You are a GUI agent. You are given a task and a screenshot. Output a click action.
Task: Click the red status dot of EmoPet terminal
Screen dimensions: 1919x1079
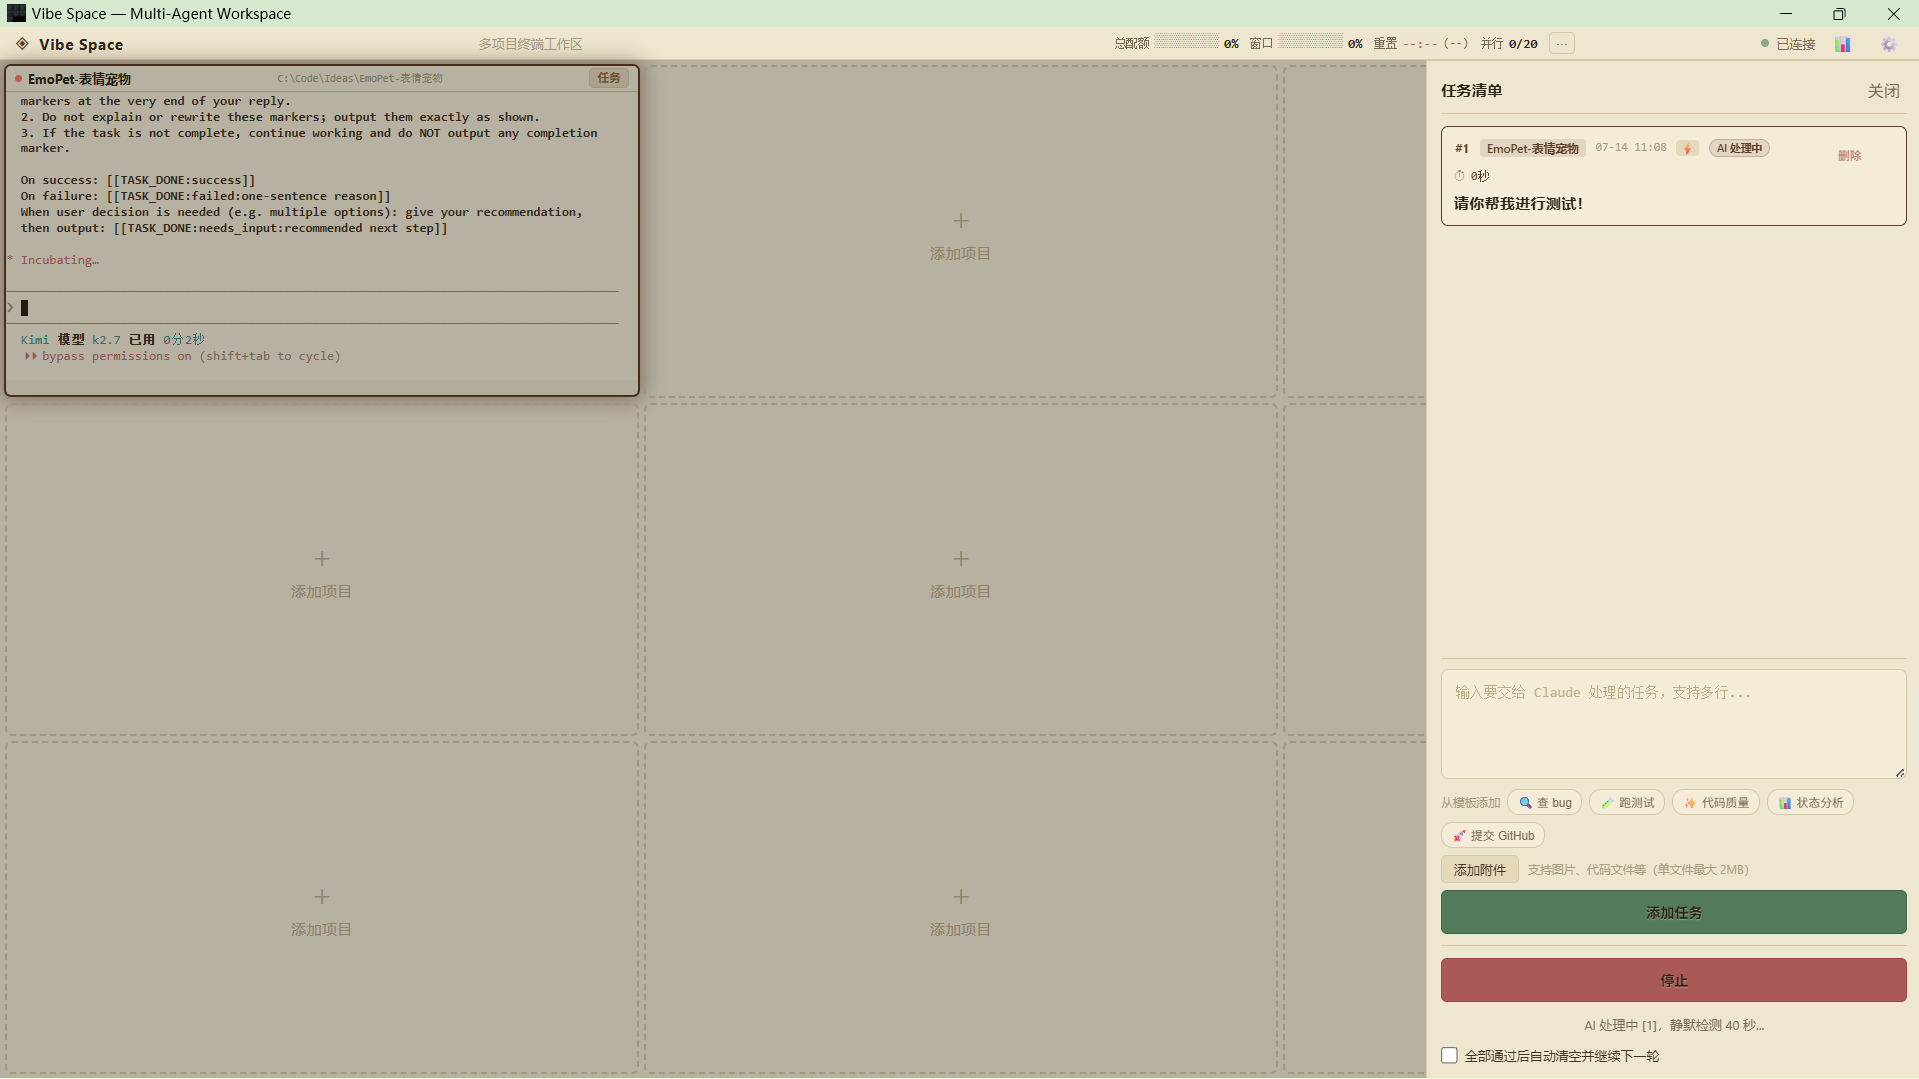tap(18, 78)
